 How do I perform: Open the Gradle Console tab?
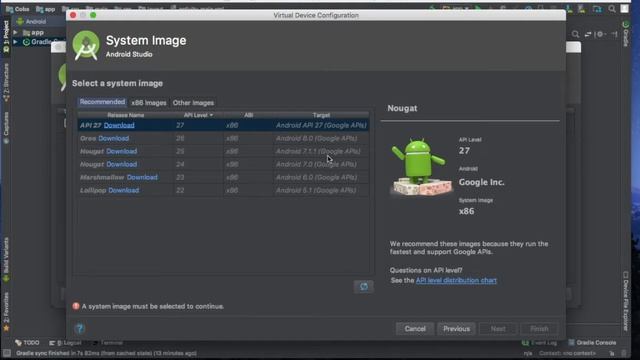pyautogui.click(x=592, y=343)
